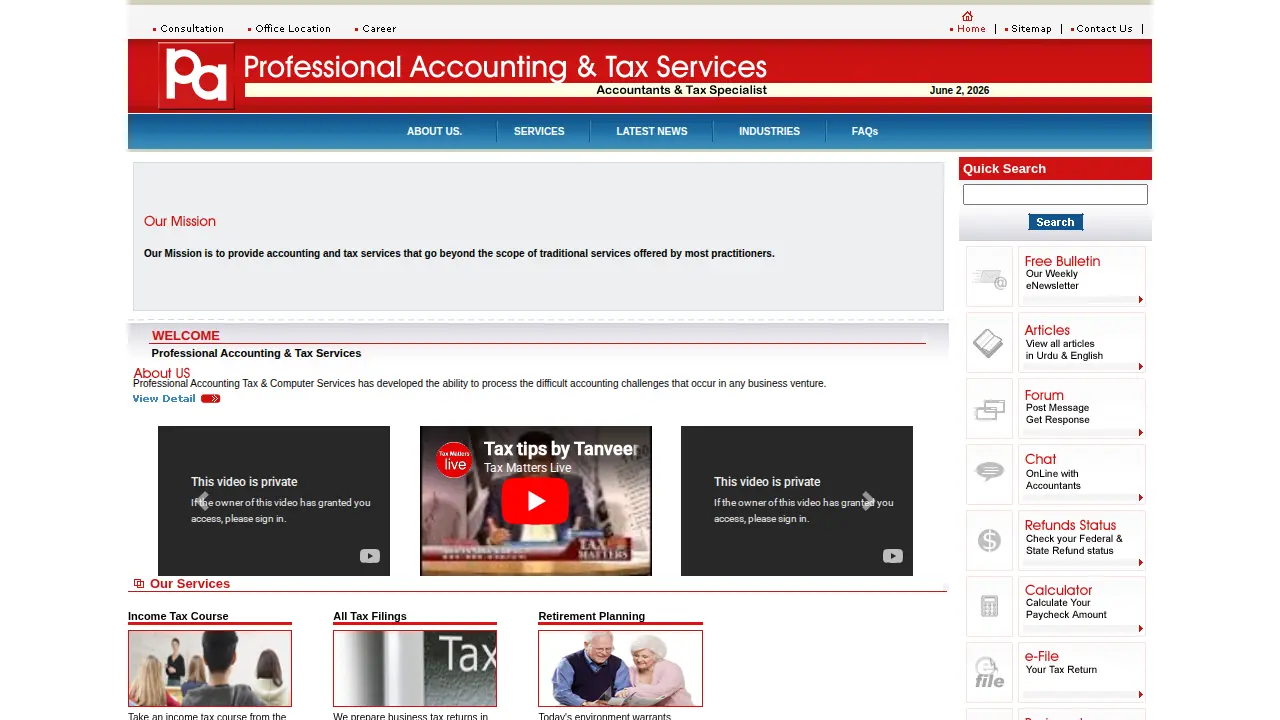Click the Forum red arrow
The height and width of the screenshot is (720, 1280).
click(x=1141, y=432)
